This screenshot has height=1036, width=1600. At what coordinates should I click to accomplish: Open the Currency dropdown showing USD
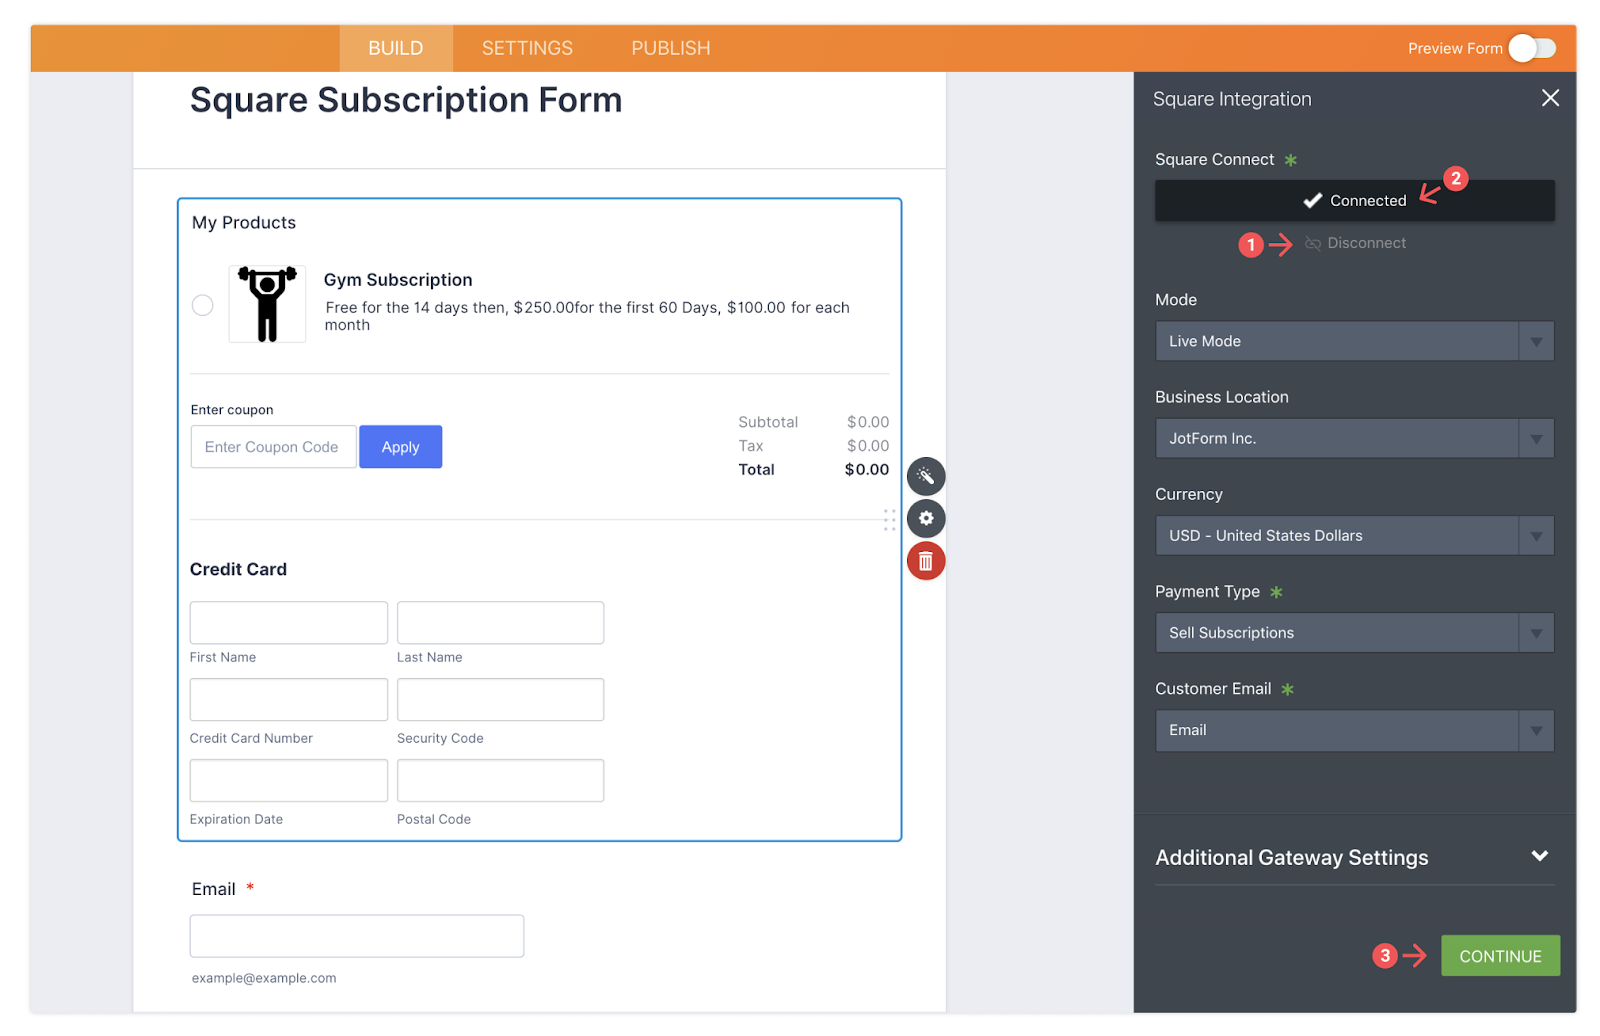pyautogui.click(x=1354, y=535)
